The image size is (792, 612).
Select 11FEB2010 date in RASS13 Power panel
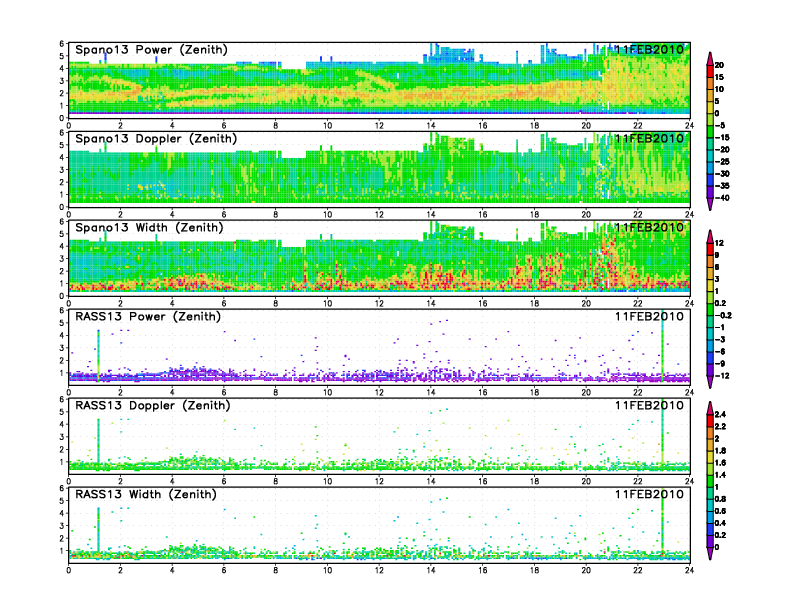[x=649, y=317]
